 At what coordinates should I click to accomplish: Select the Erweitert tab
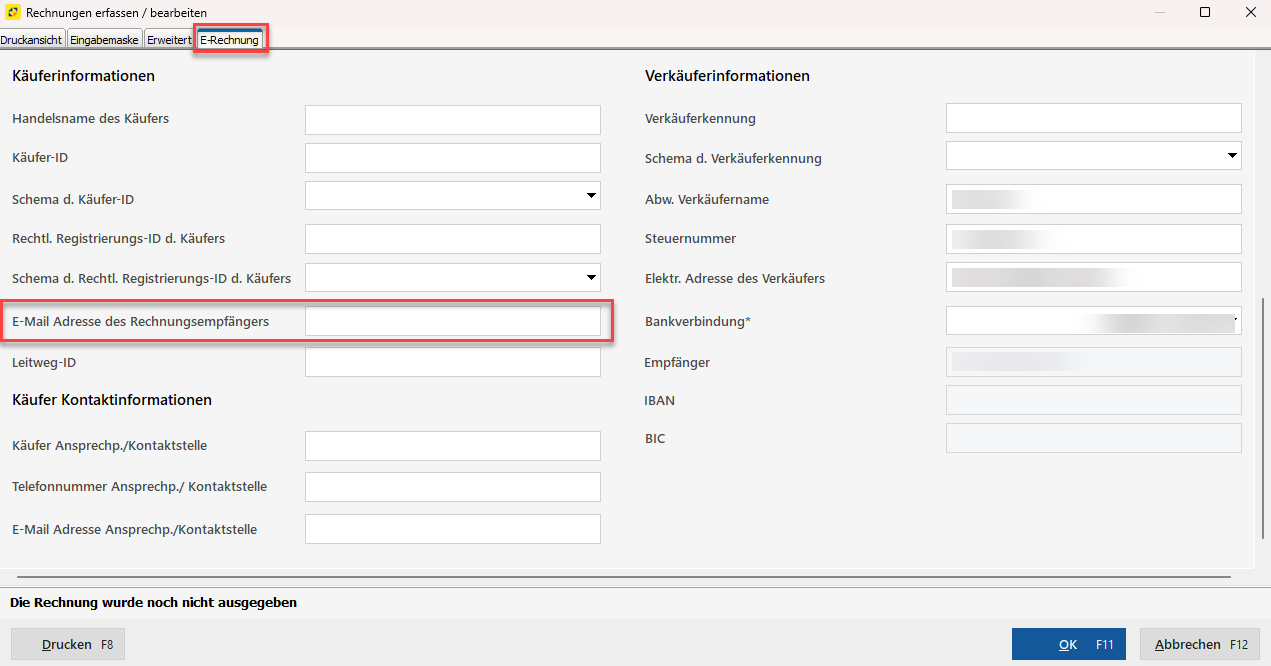[169, 40]
